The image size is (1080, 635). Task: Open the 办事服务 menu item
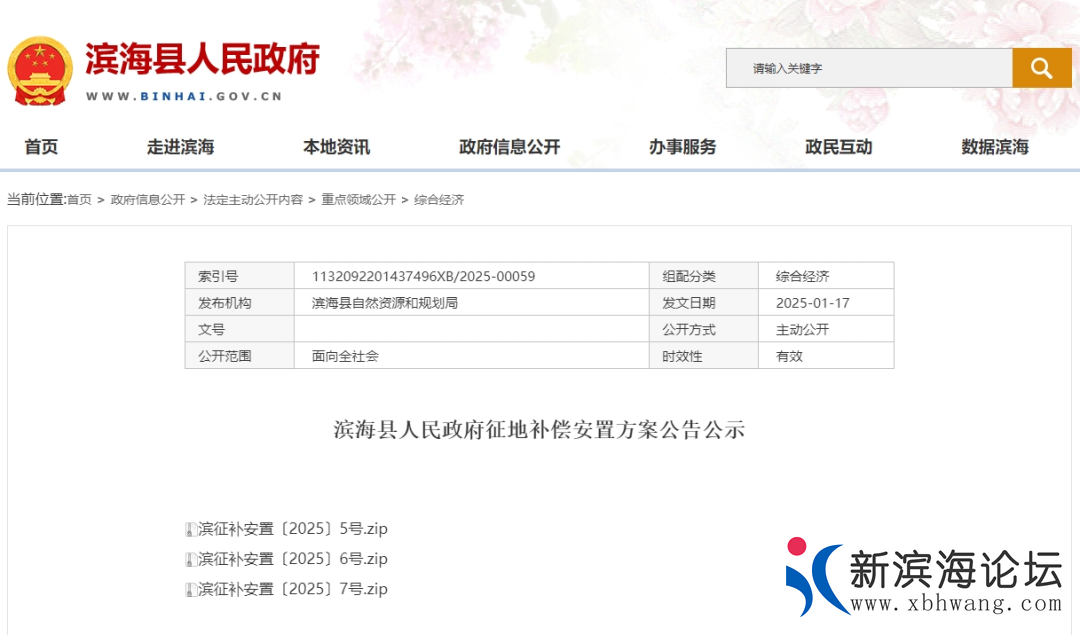(x=682, y=147)
